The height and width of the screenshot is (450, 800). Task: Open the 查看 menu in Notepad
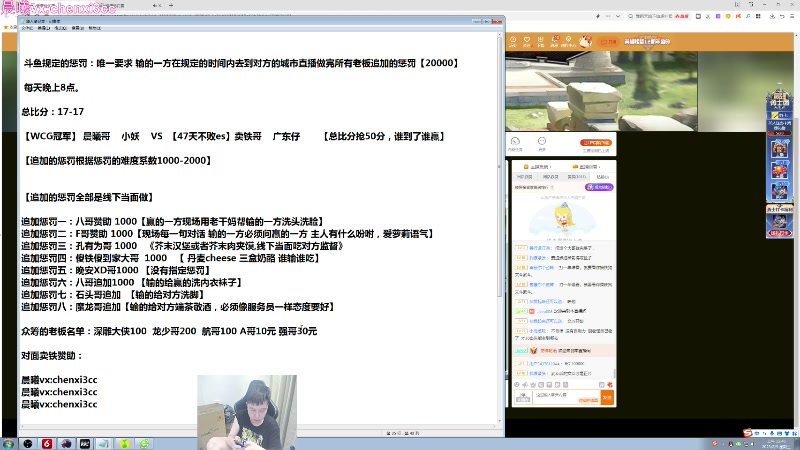pos(78,28)
